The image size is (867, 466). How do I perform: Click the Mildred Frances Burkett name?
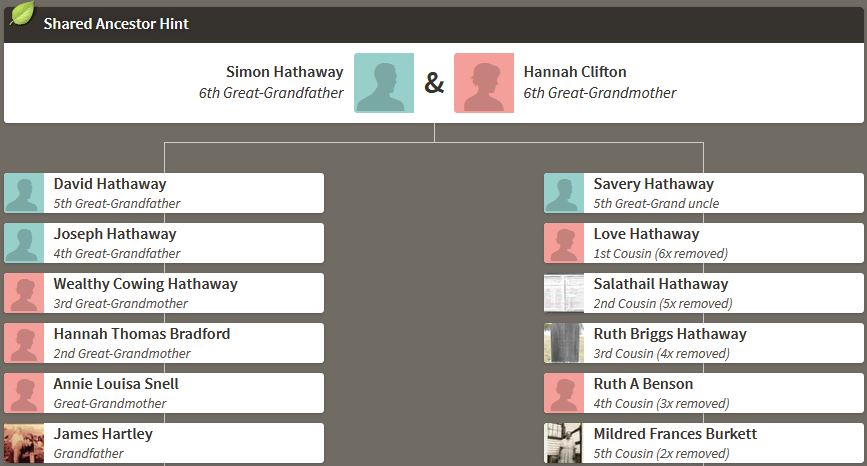[x=675, y=434]
